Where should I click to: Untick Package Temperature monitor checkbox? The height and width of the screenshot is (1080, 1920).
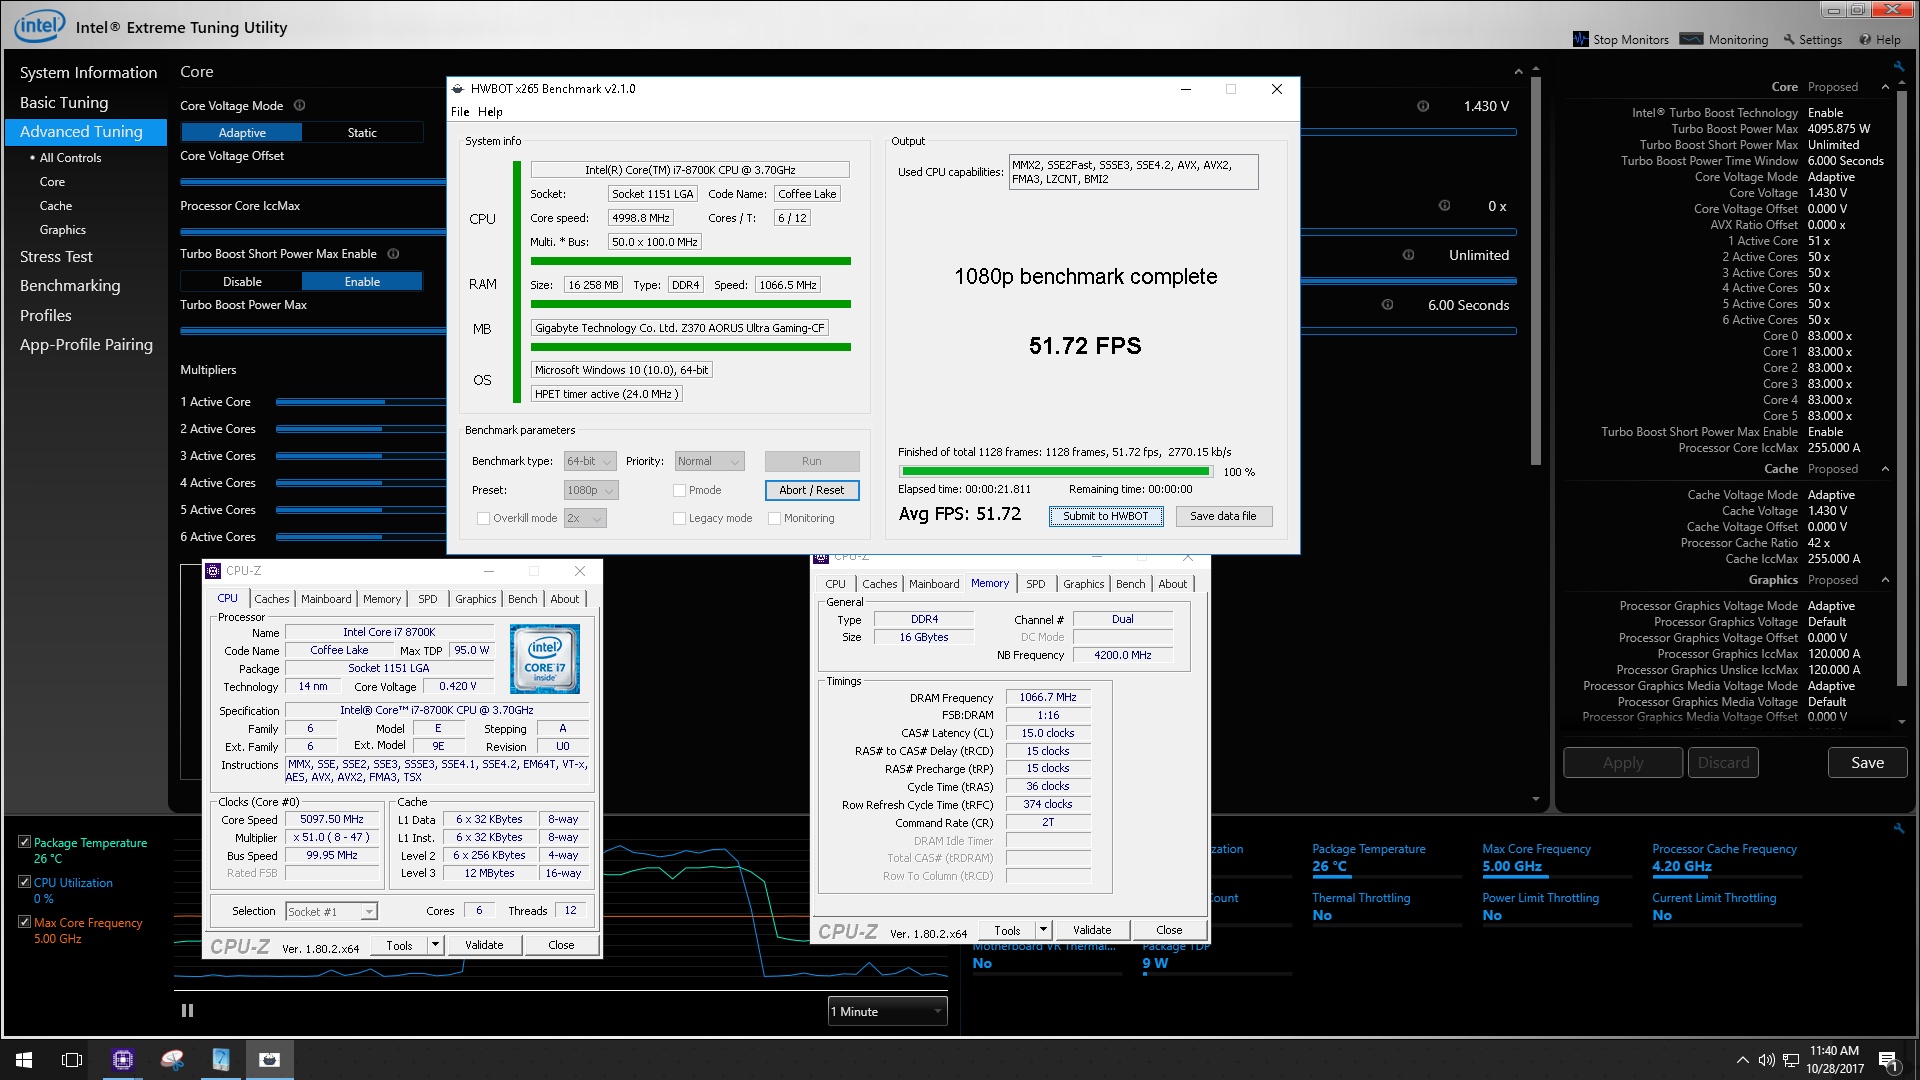coord(25,842)
